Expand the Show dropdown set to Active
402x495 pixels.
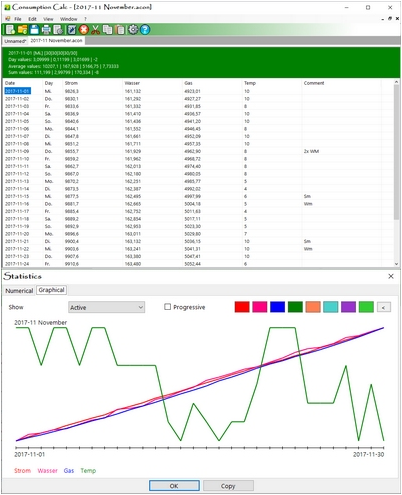click(x=106, y=307)
